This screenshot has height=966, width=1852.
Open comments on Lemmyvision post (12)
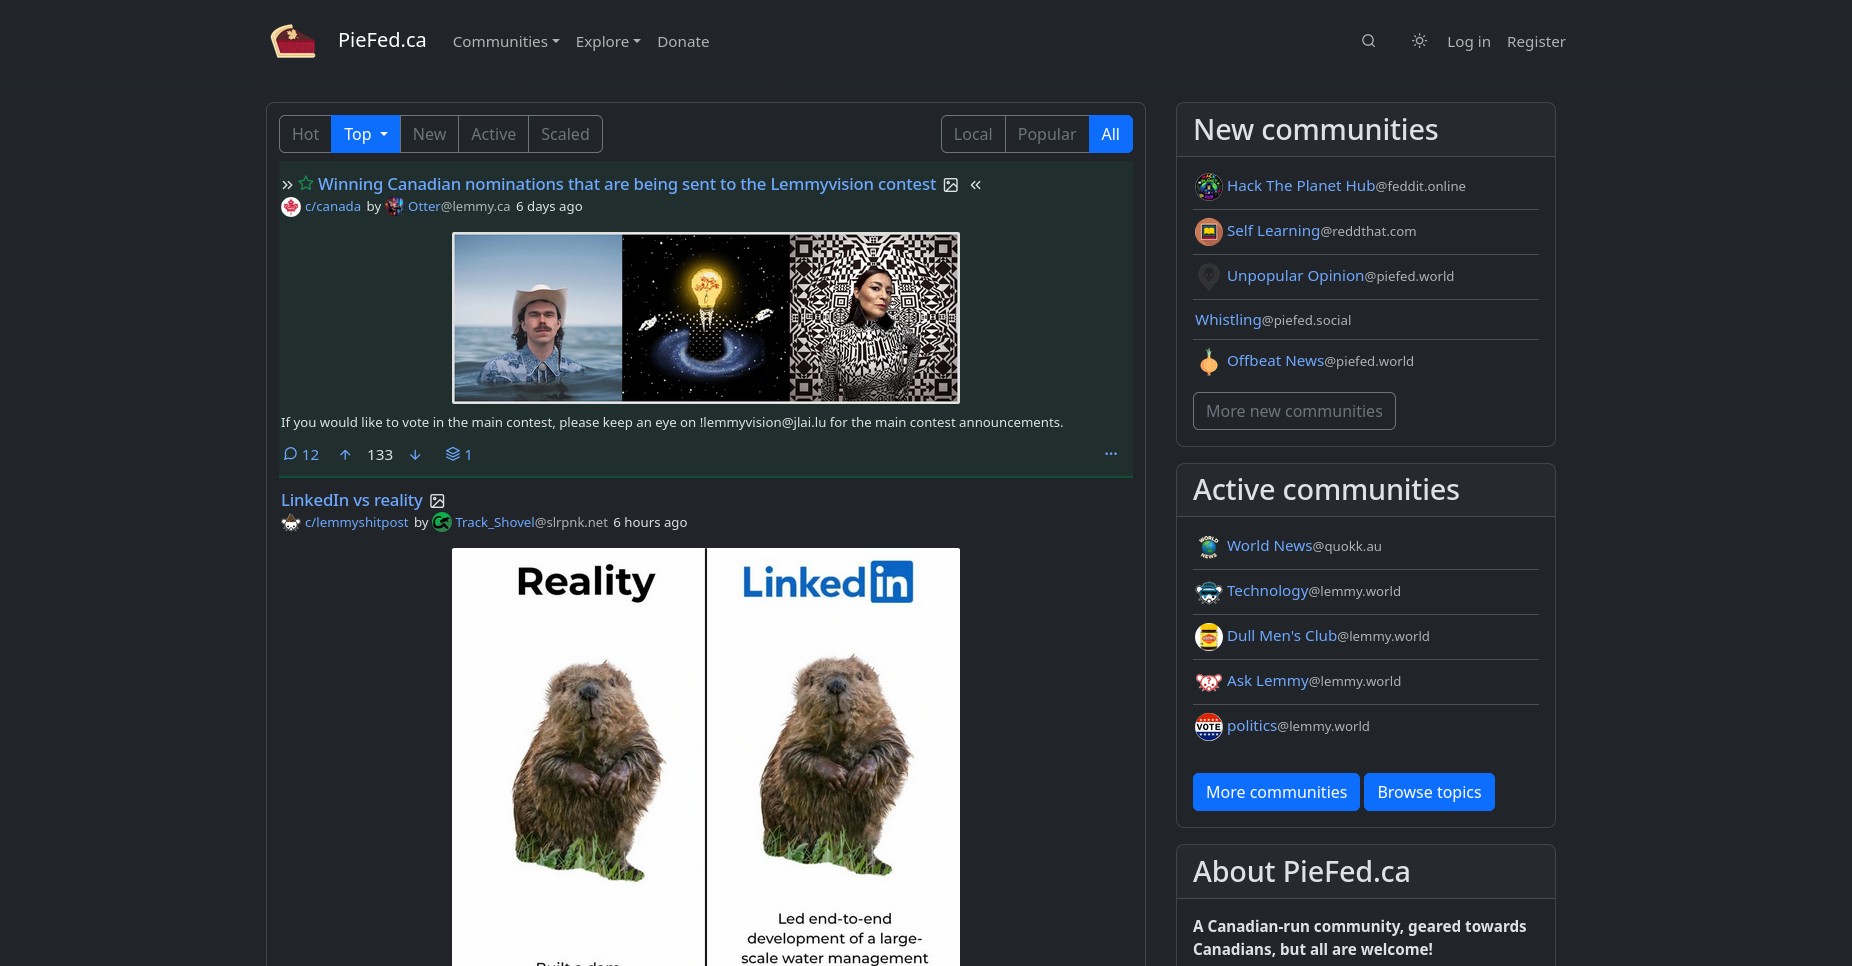point(301,454)
